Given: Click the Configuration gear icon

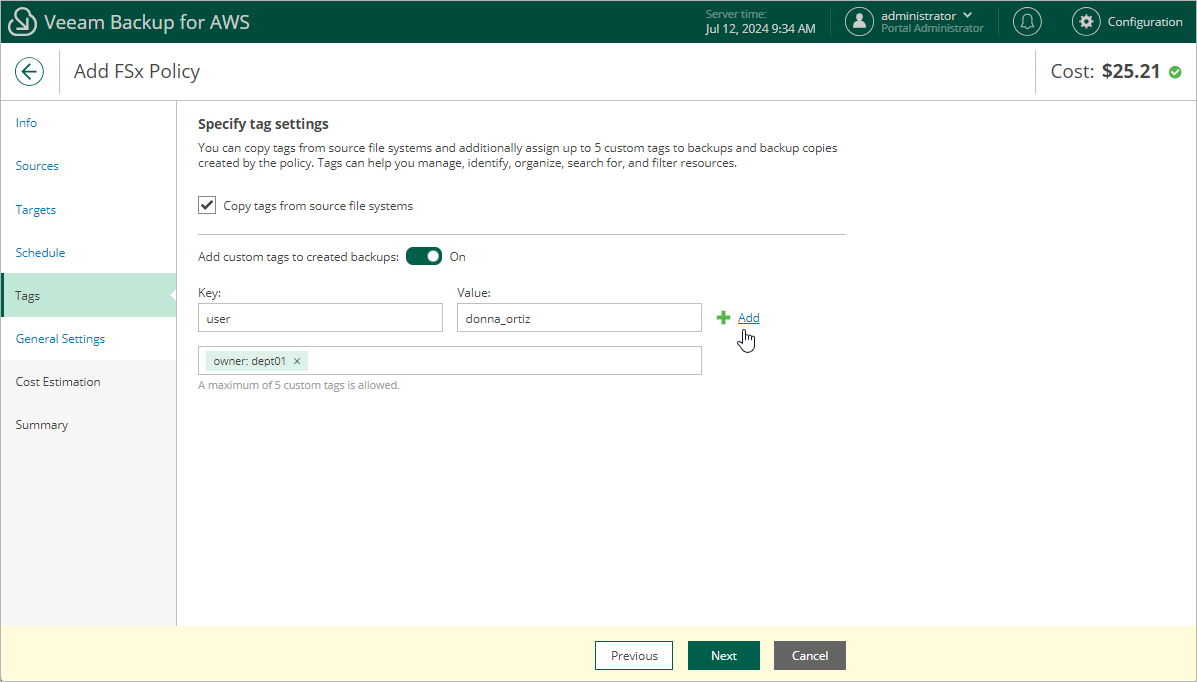Looking at the screenshot, I should tap(1086, 21).
